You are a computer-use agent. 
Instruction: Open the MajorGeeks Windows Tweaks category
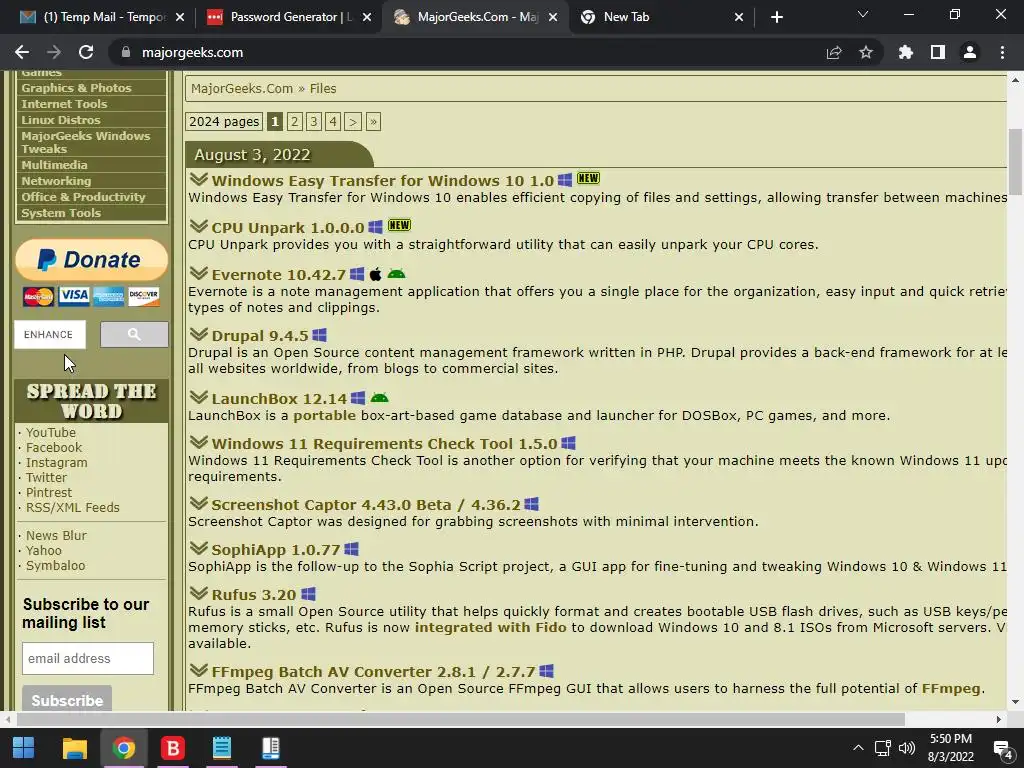click(86, 142)
